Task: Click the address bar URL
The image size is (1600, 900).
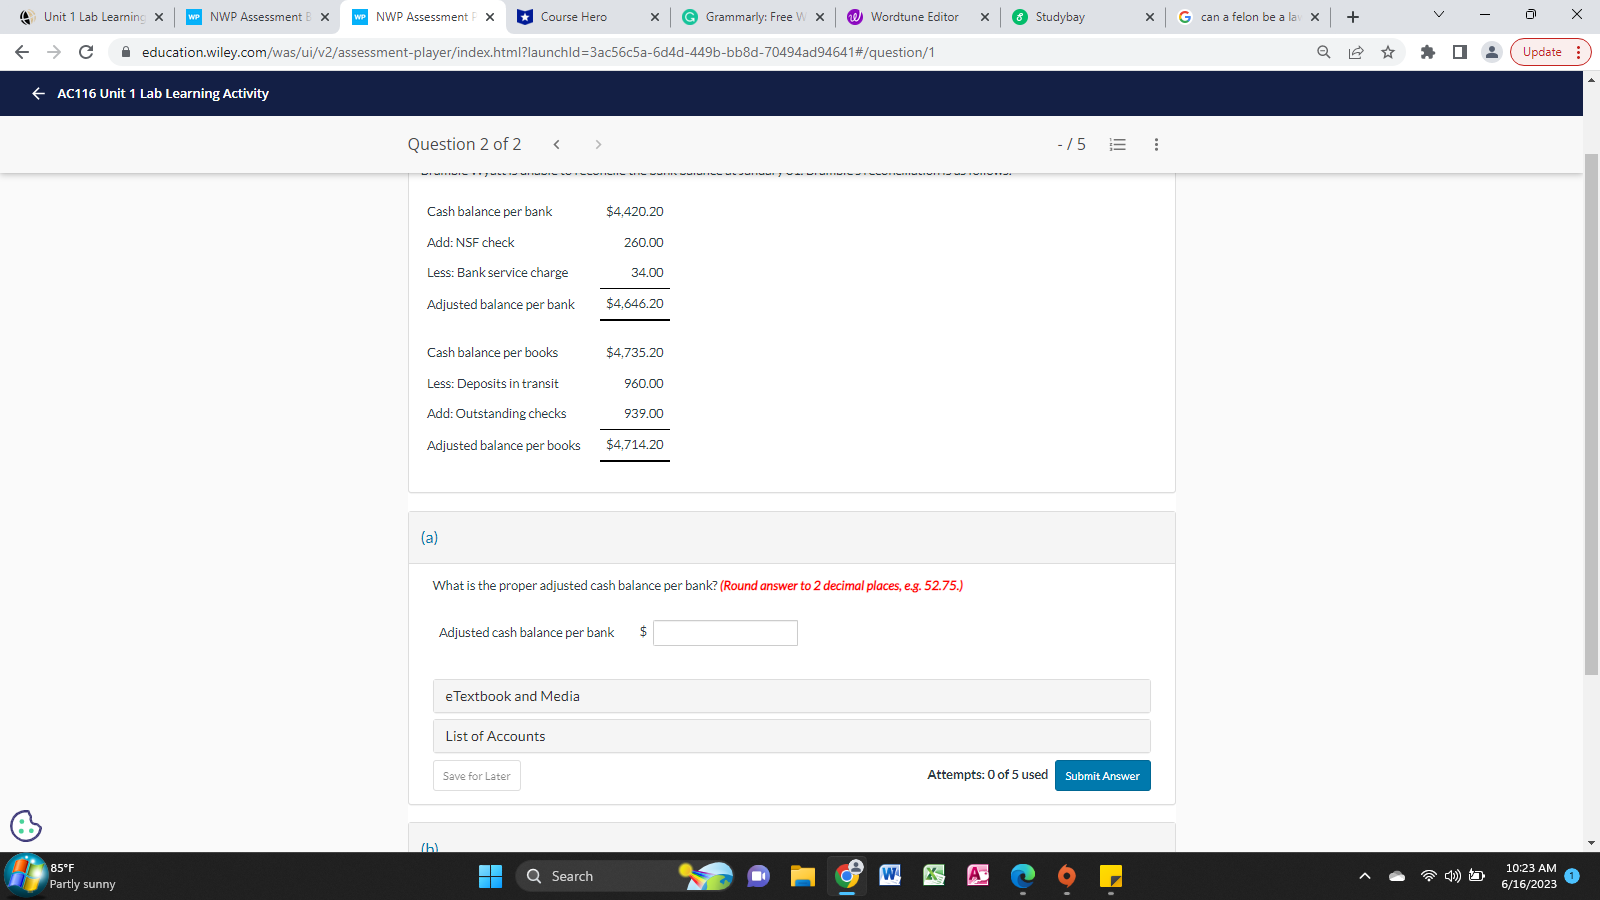Action: click(538, 52)
